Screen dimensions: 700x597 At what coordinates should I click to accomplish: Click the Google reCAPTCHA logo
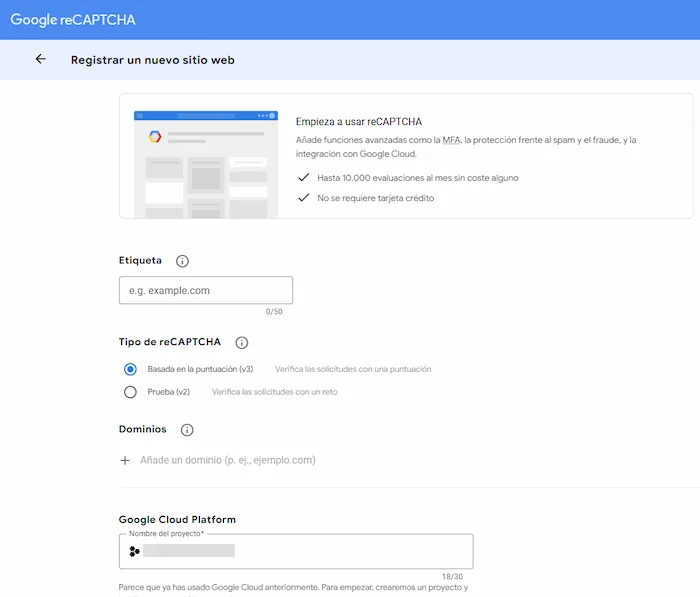73,20
